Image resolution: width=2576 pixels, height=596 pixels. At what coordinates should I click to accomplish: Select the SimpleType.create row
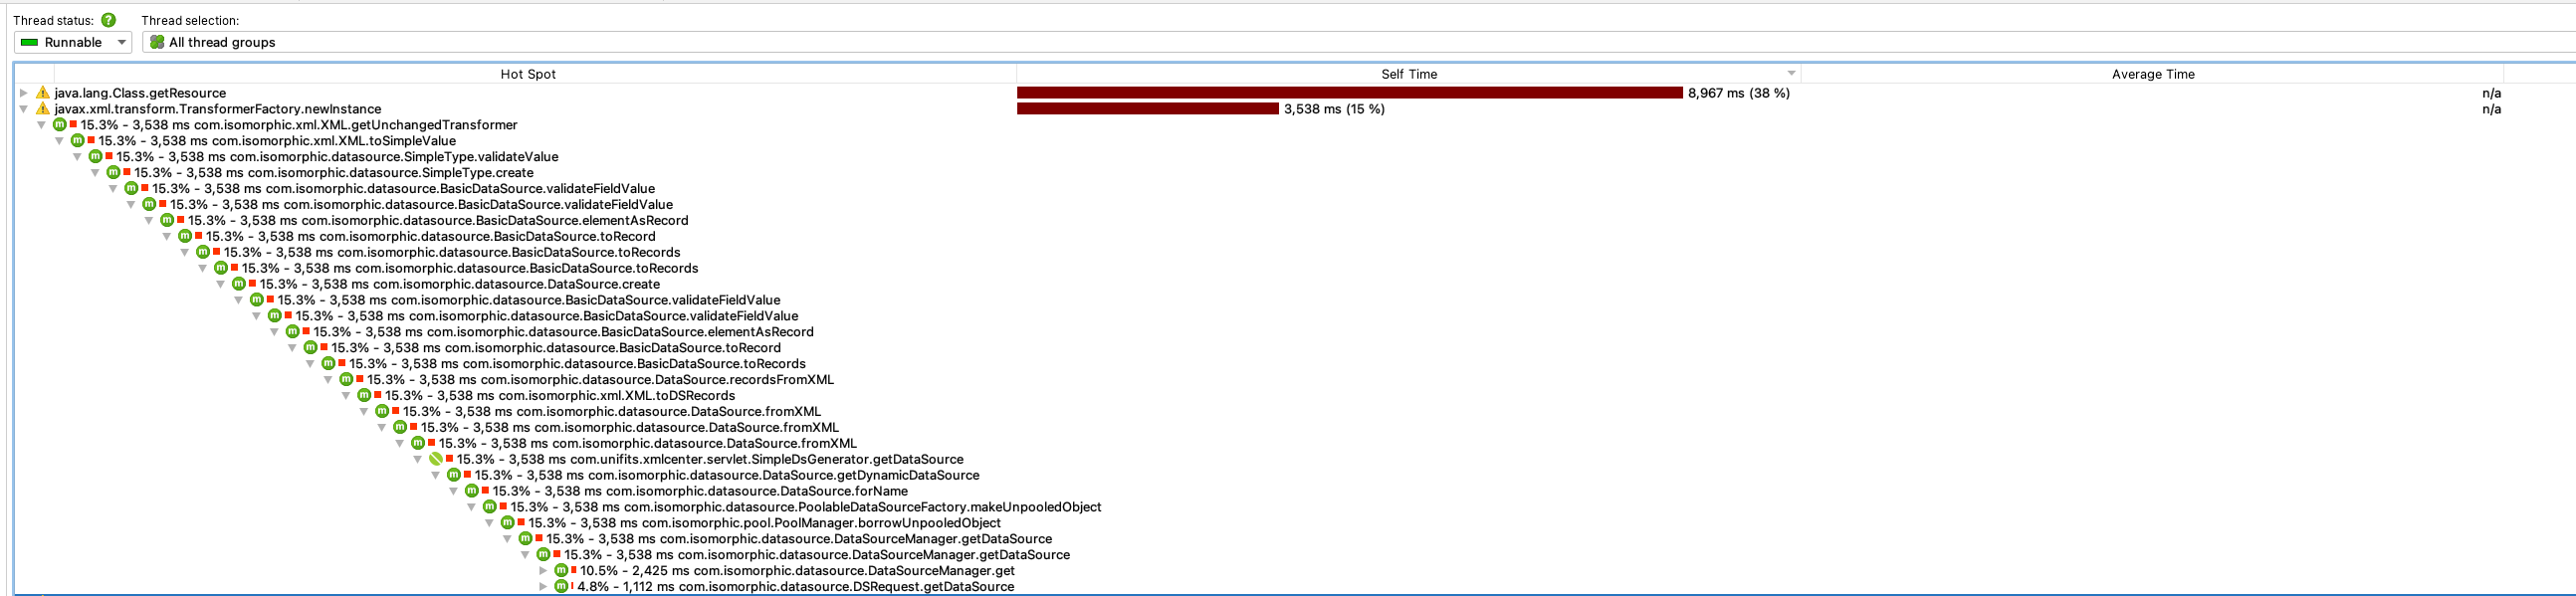point(334,173)
